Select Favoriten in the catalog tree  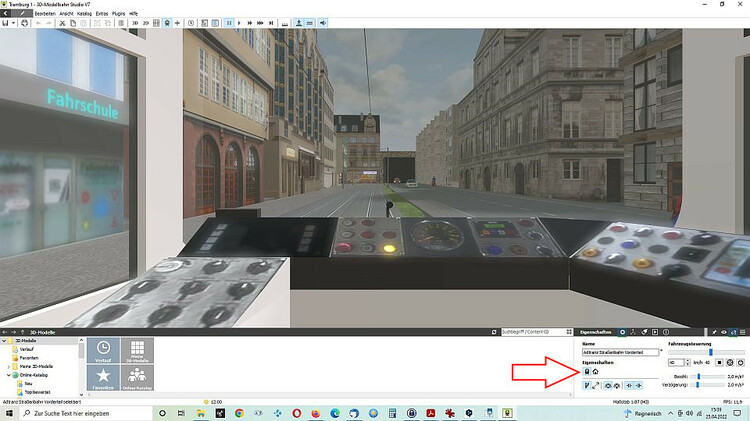(x=29, y=358)
